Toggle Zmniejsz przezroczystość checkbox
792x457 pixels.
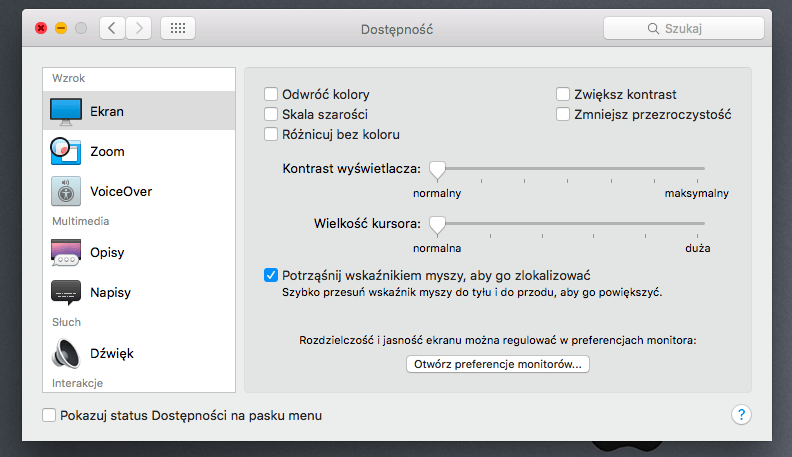pyautogui.click(x=563, y=115)
